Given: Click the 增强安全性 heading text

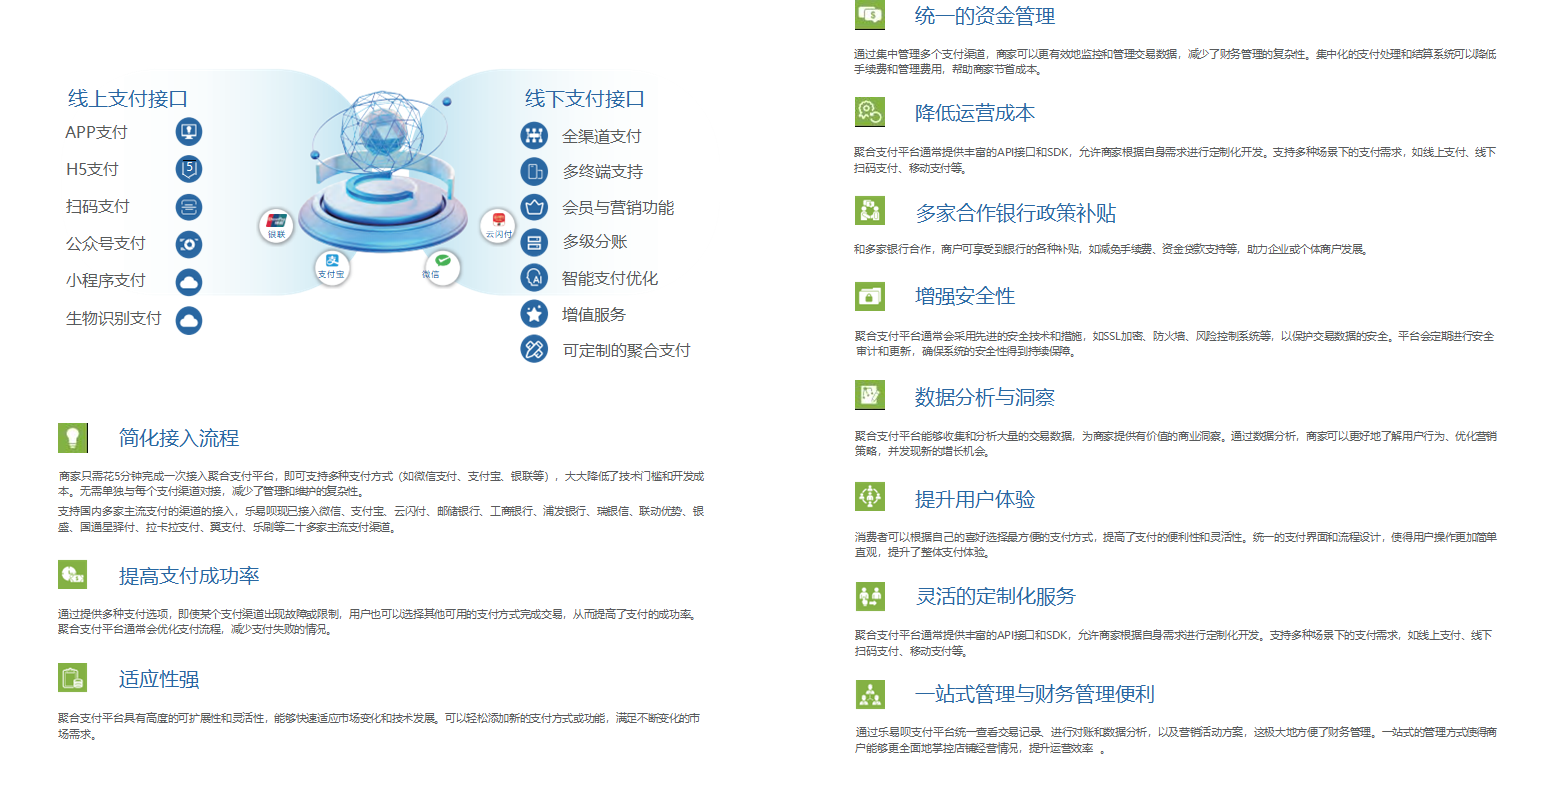Looking at the screenshot, I should tap(964, 296).
